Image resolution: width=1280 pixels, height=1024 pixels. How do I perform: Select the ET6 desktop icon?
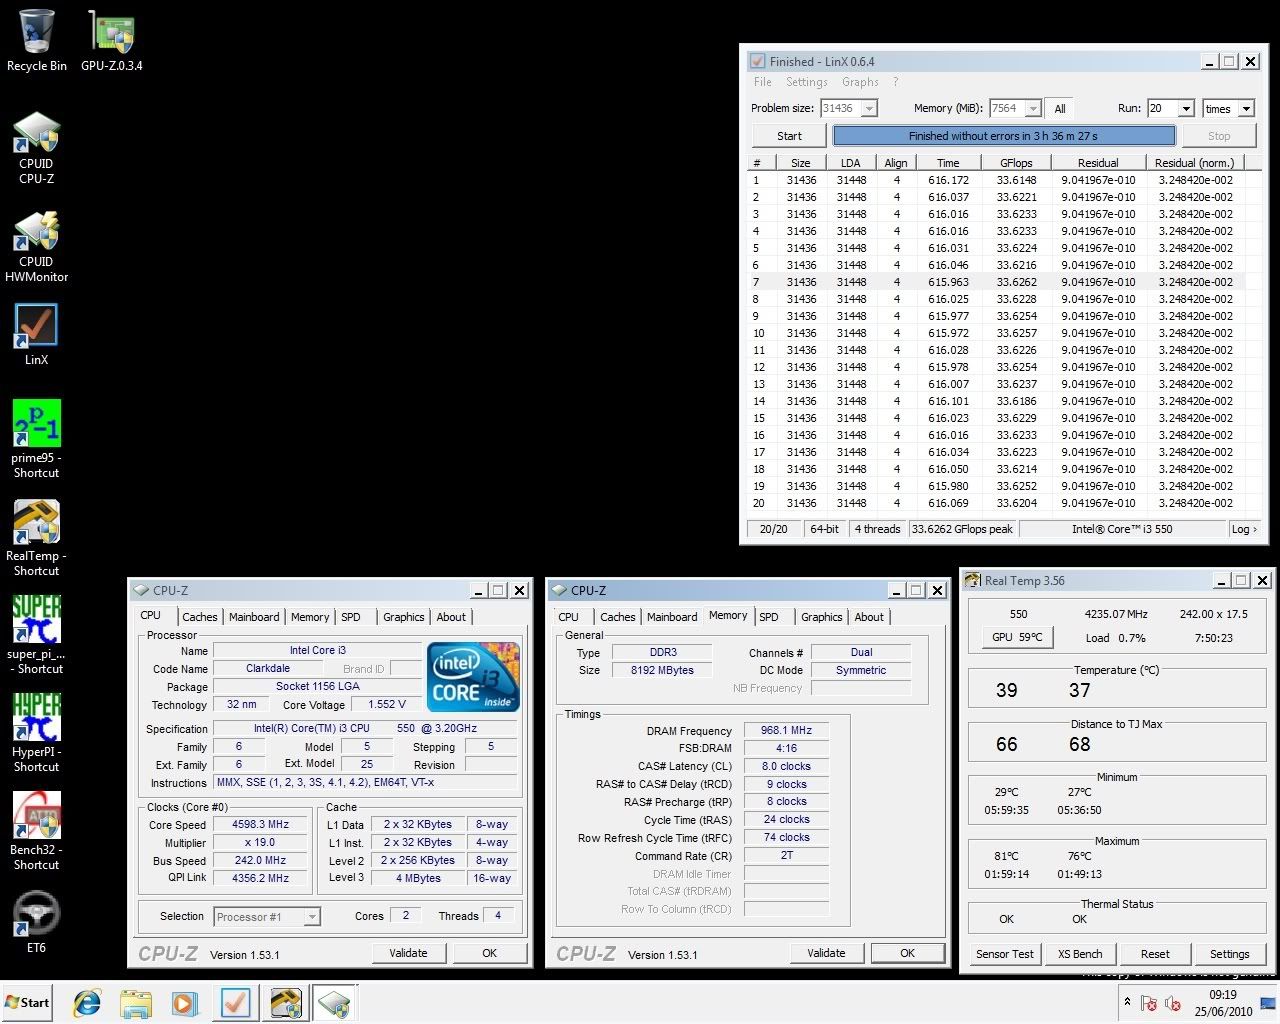[37, 921]
